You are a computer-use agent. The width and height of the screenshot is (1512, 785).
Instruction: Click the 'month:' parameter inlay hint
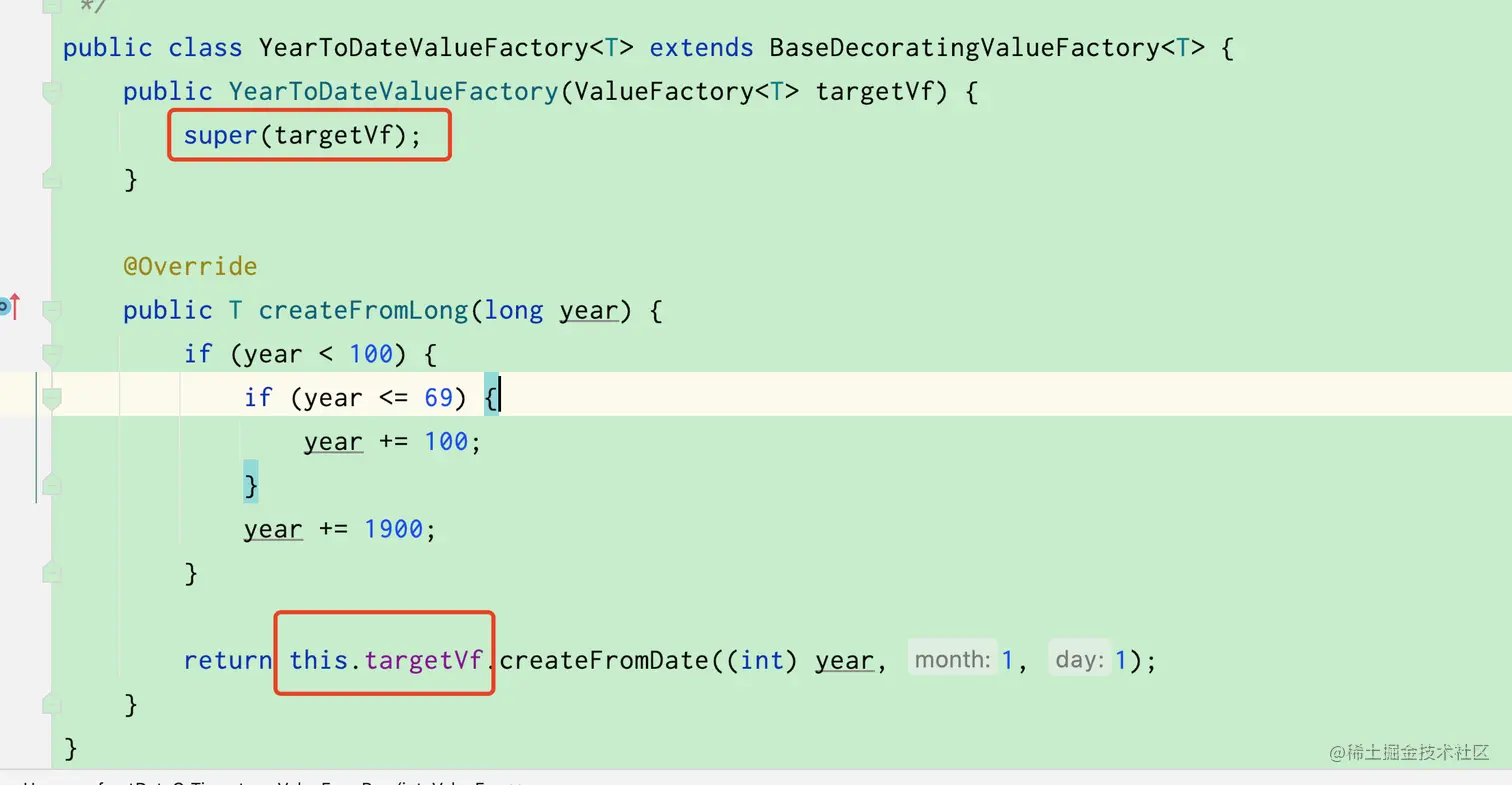pyautogui.click(x=953, y=660)
